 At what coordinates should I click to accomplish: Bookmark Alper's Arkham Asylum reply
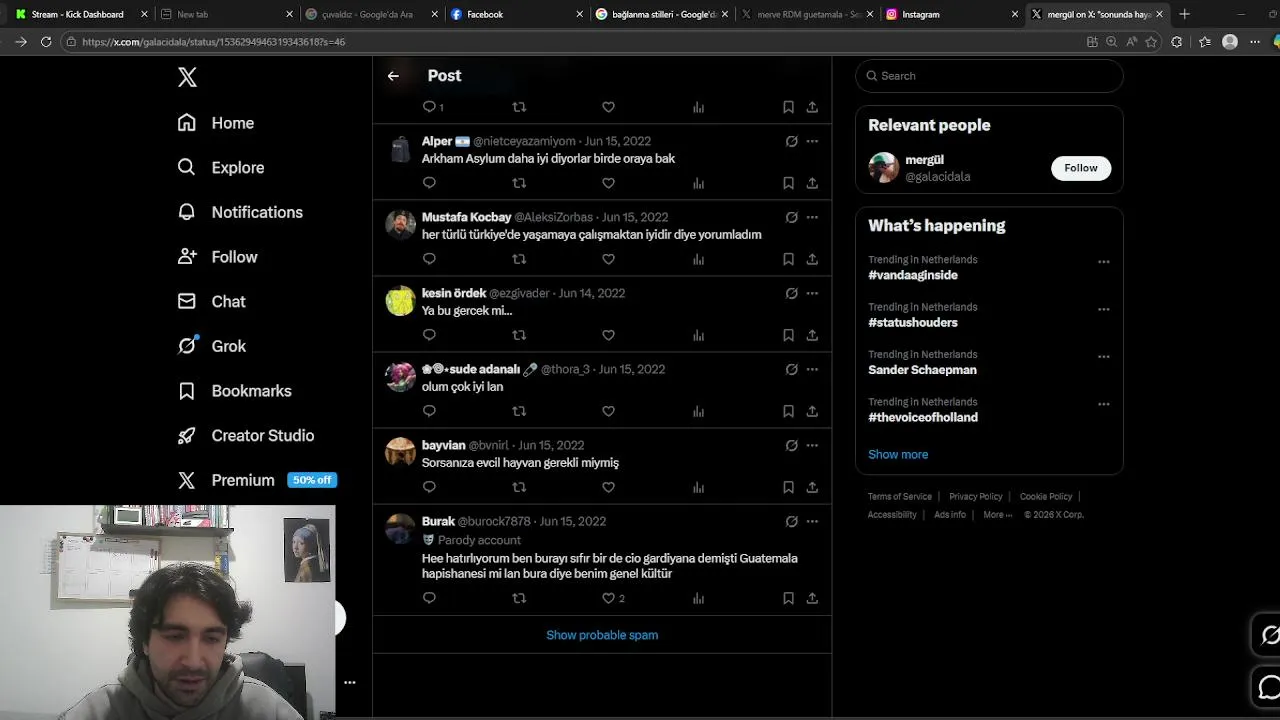[788, 183]
